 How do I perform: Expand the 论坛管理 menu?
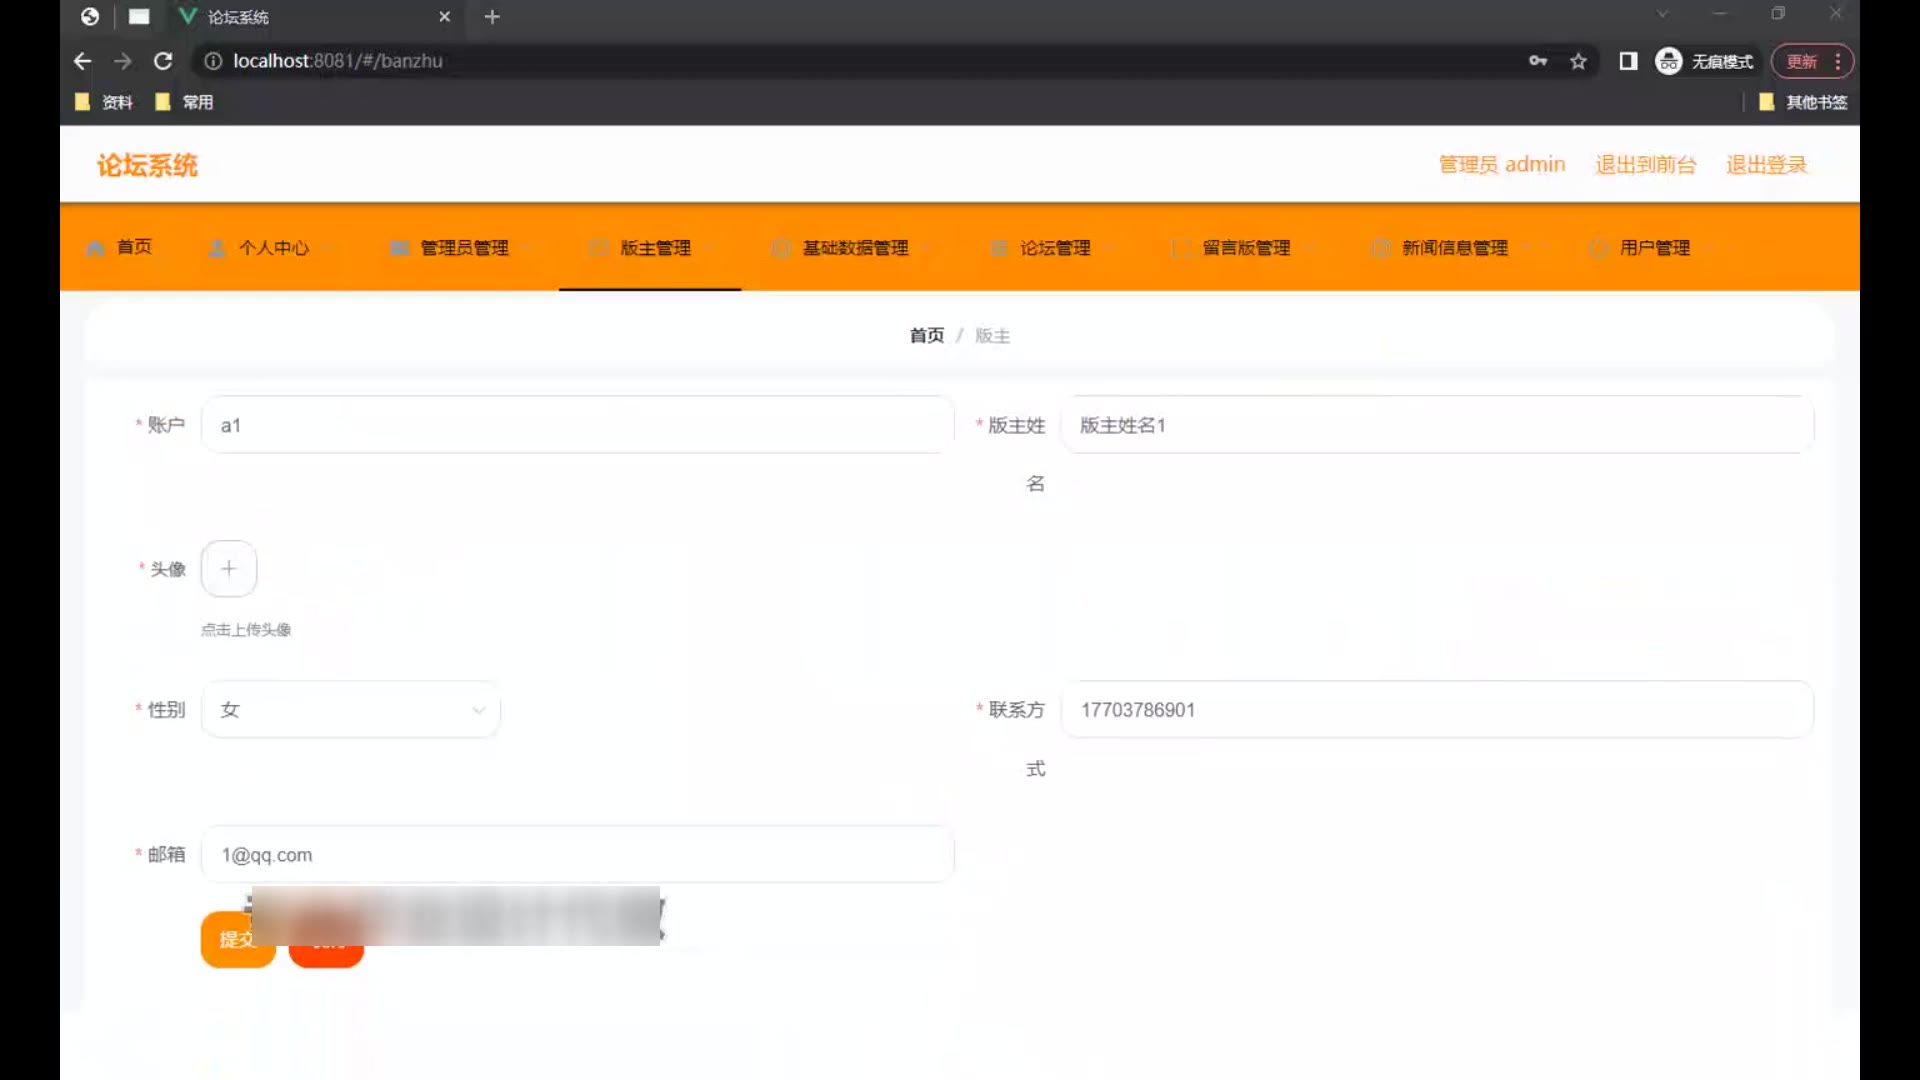[1054, 248]
